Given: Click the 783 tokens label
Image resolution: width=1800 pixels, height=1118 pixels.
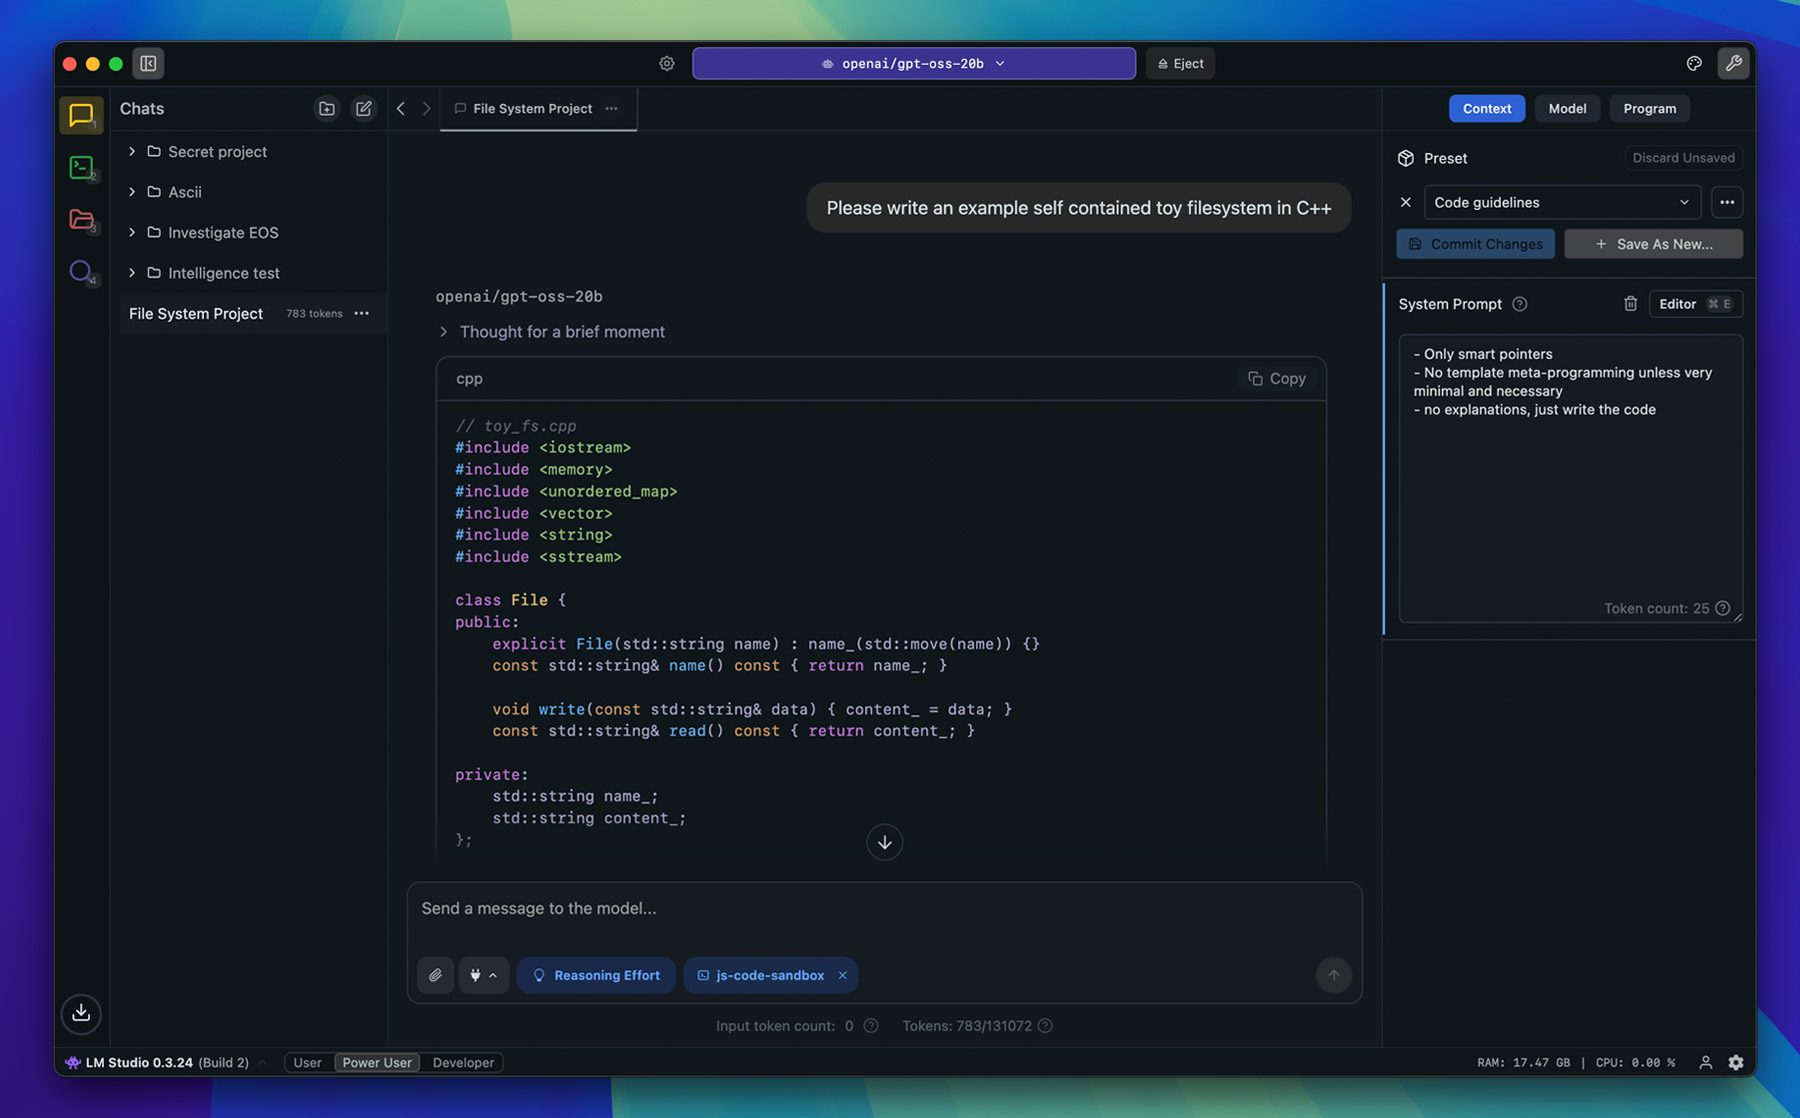Looking at the screenshot, I should click(314, 313).
